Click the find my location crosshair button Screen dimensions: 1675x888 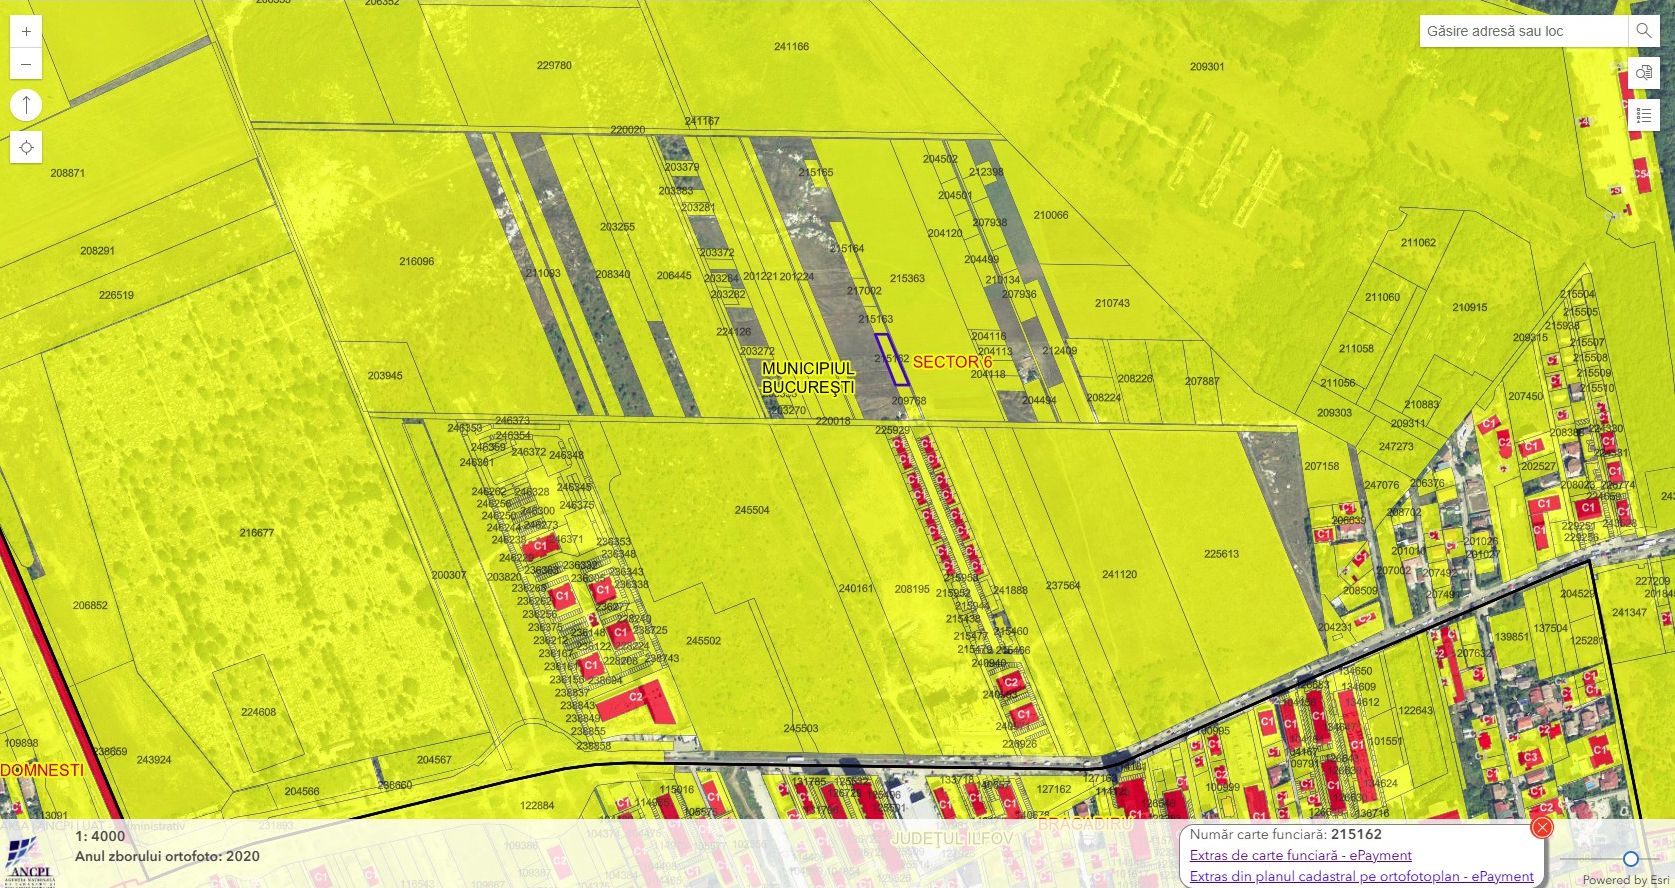(x=26, y=148)
